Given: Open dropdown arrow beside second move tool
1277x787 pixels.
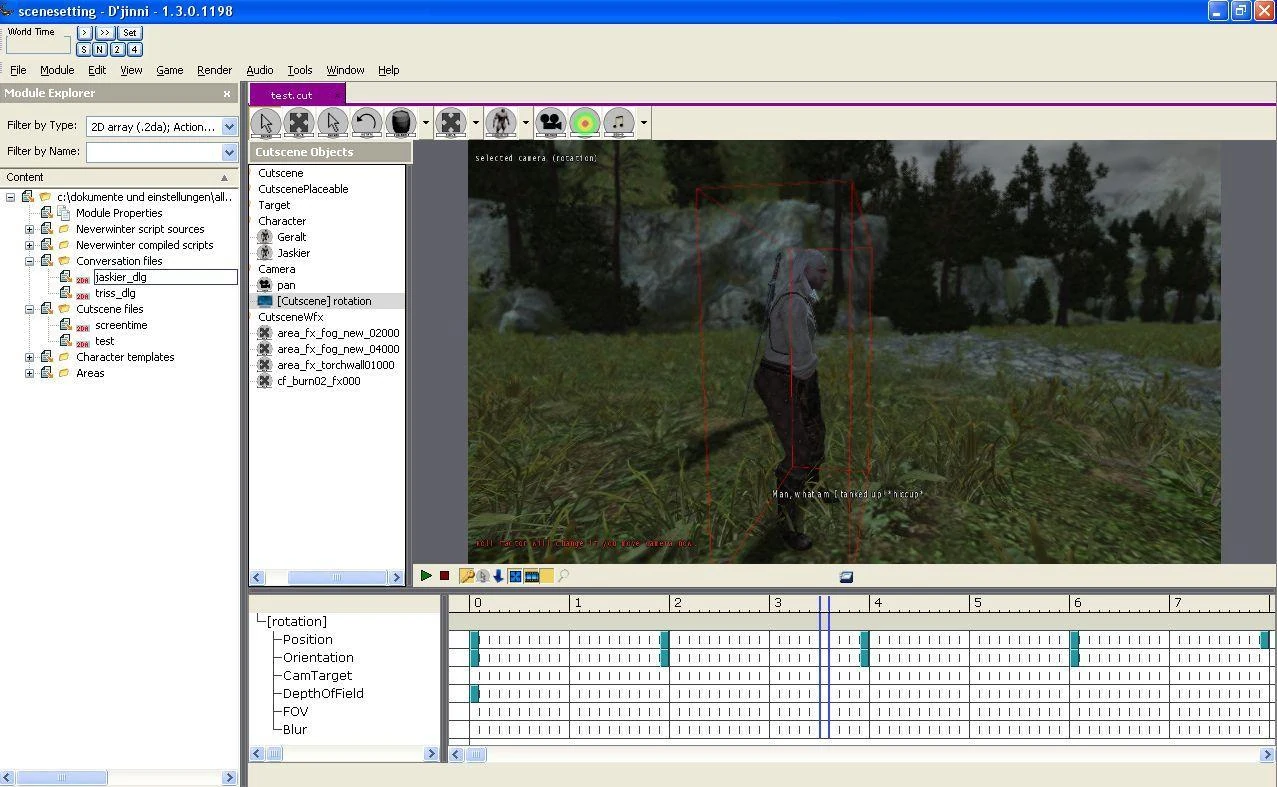Looking at the screenshot, I should [x=476, y=123].
